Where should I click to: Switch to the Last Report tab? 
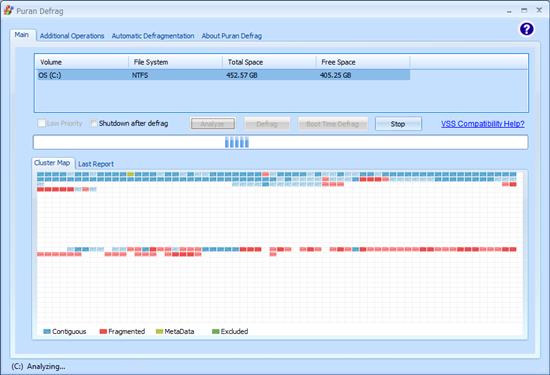pyautogui.click(x=96, y=164)
